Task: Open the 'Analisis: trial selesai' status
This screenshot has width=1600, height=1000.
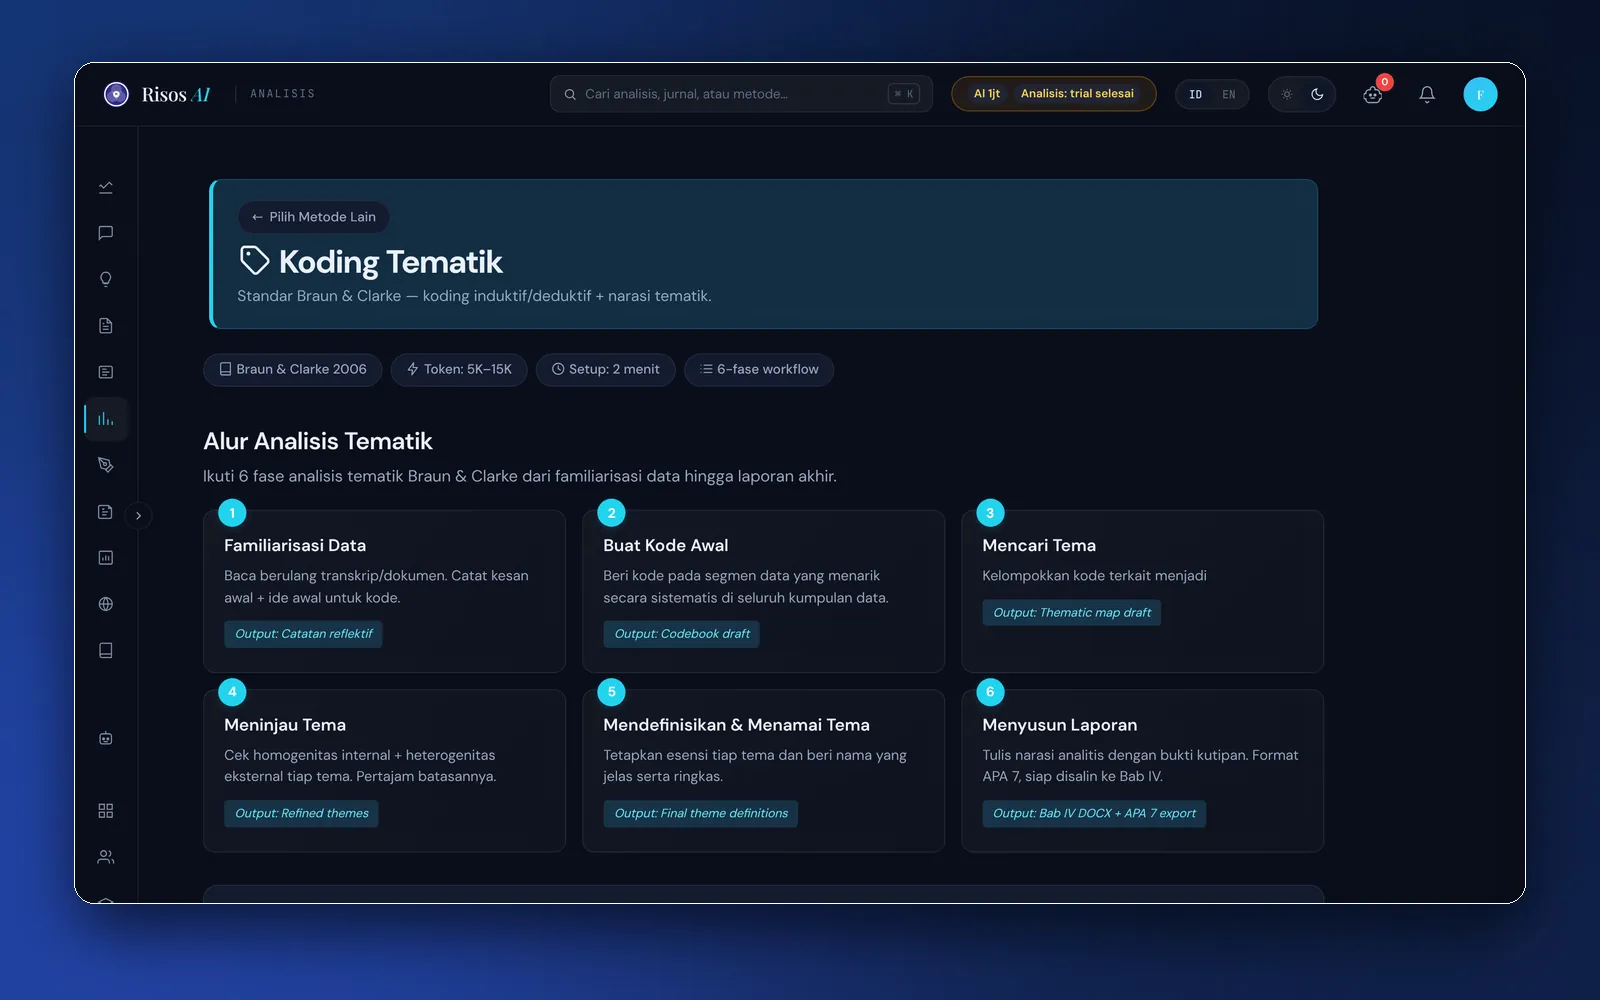Action: pos(1077,94)
